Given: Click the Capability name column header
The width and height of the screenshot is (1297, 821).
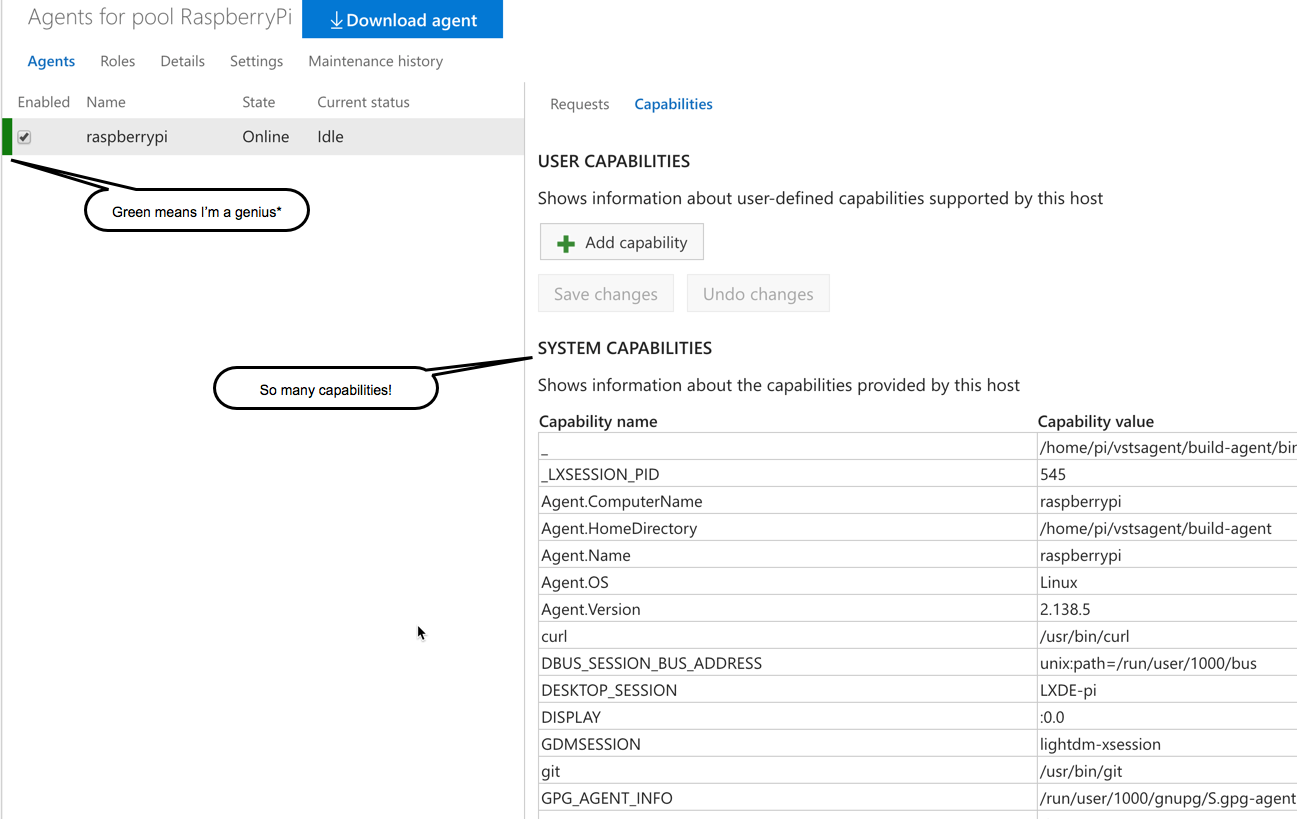Looking at the screenshot, I should point(598,421).
